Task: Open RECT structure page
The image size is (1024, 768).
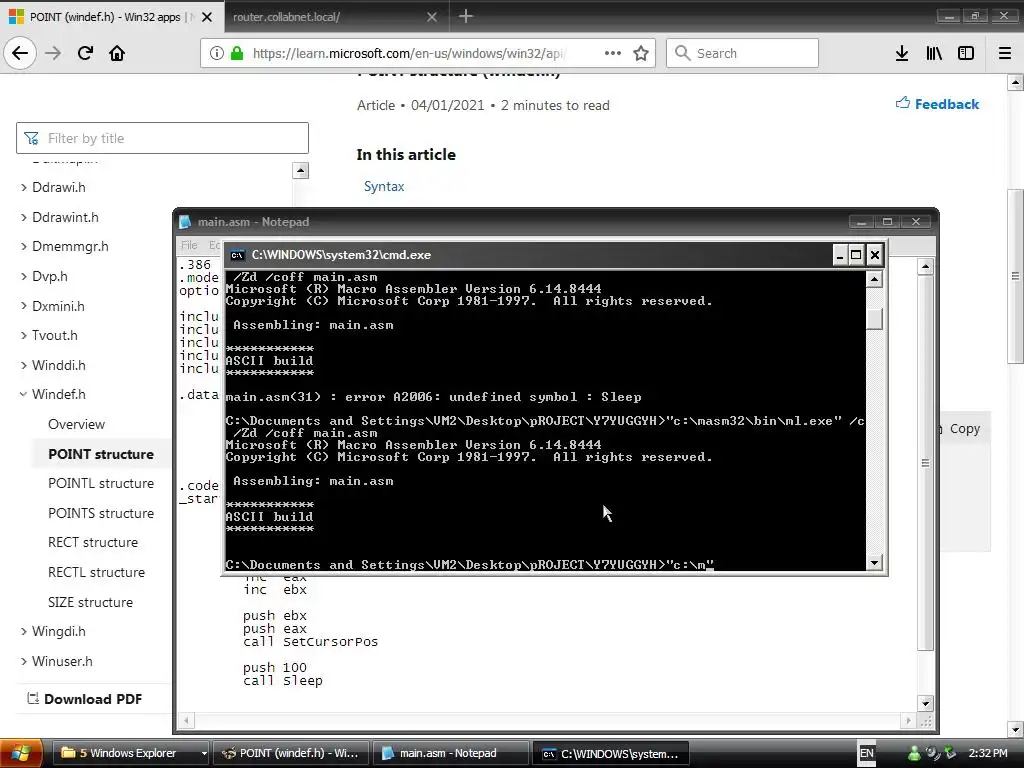Action: coord(93,542)
